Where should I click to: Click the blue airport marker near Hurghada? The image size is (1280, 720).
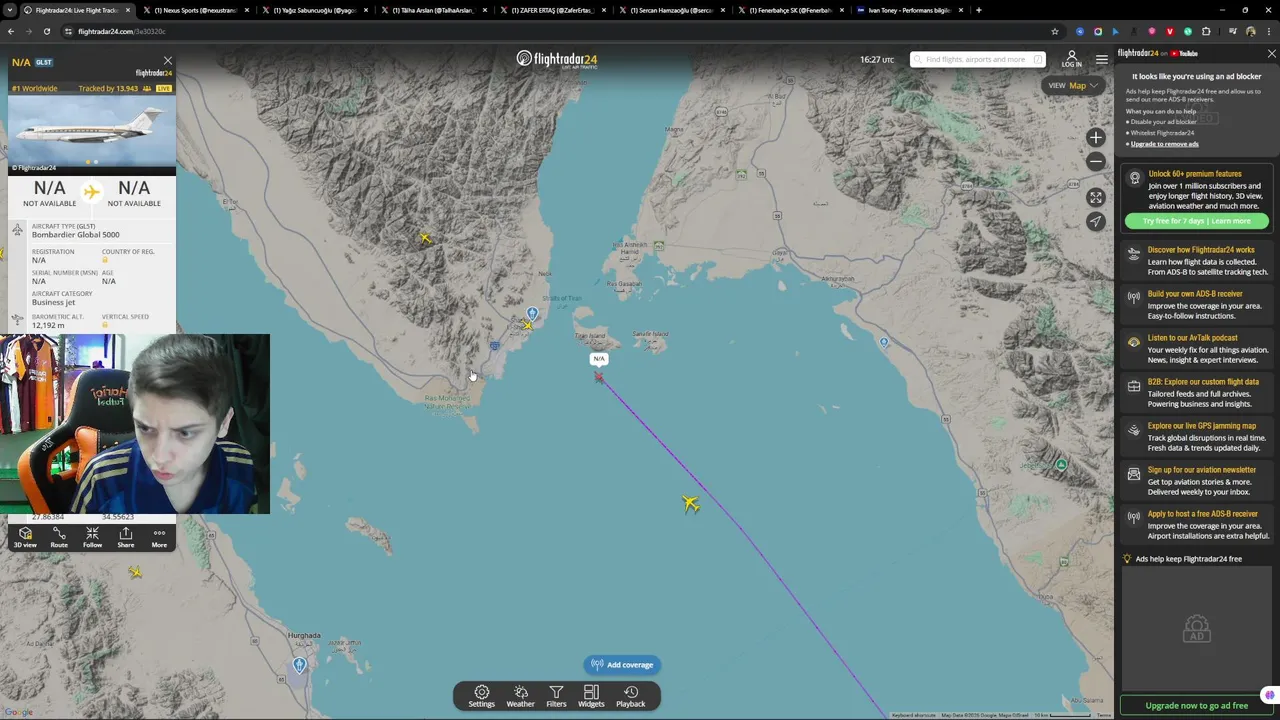click(299, 665)
